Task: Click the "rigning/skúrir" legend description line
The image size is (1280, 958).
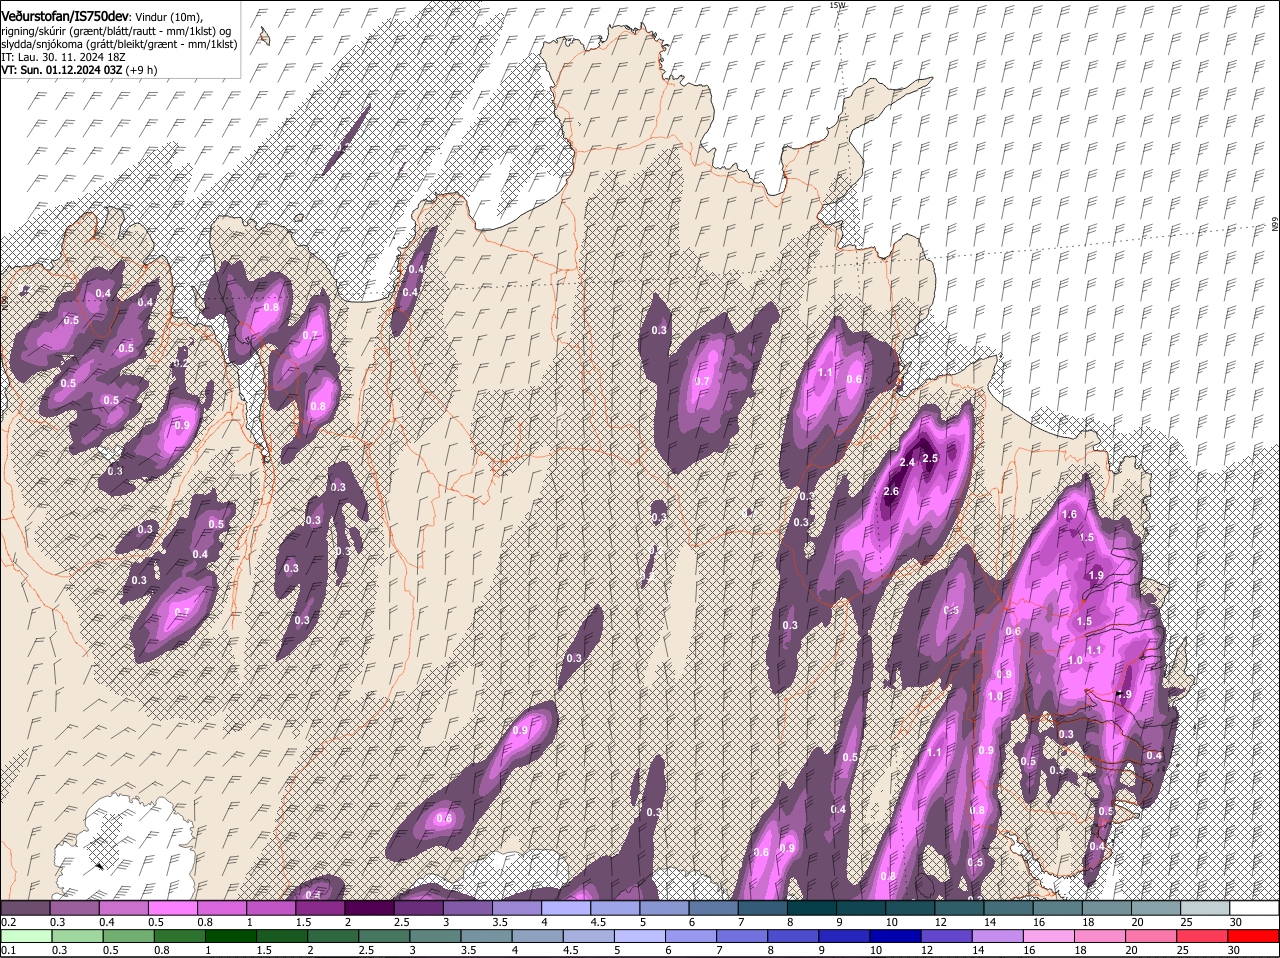Action: click(x=116, y=30)
